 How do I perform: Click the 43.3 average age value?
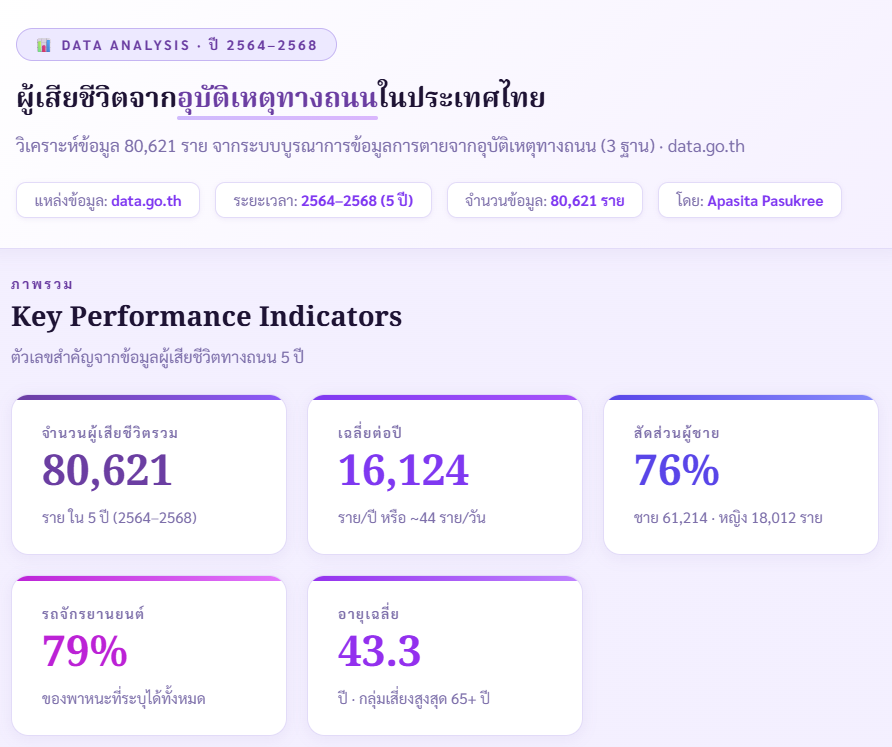point(379,651)
